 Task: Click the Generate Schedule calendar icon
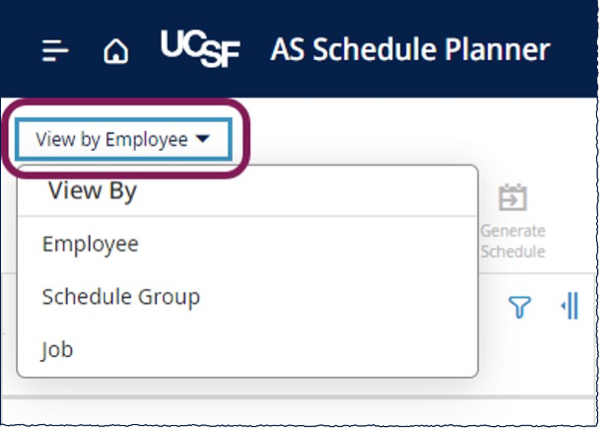(x=513, y=197)
